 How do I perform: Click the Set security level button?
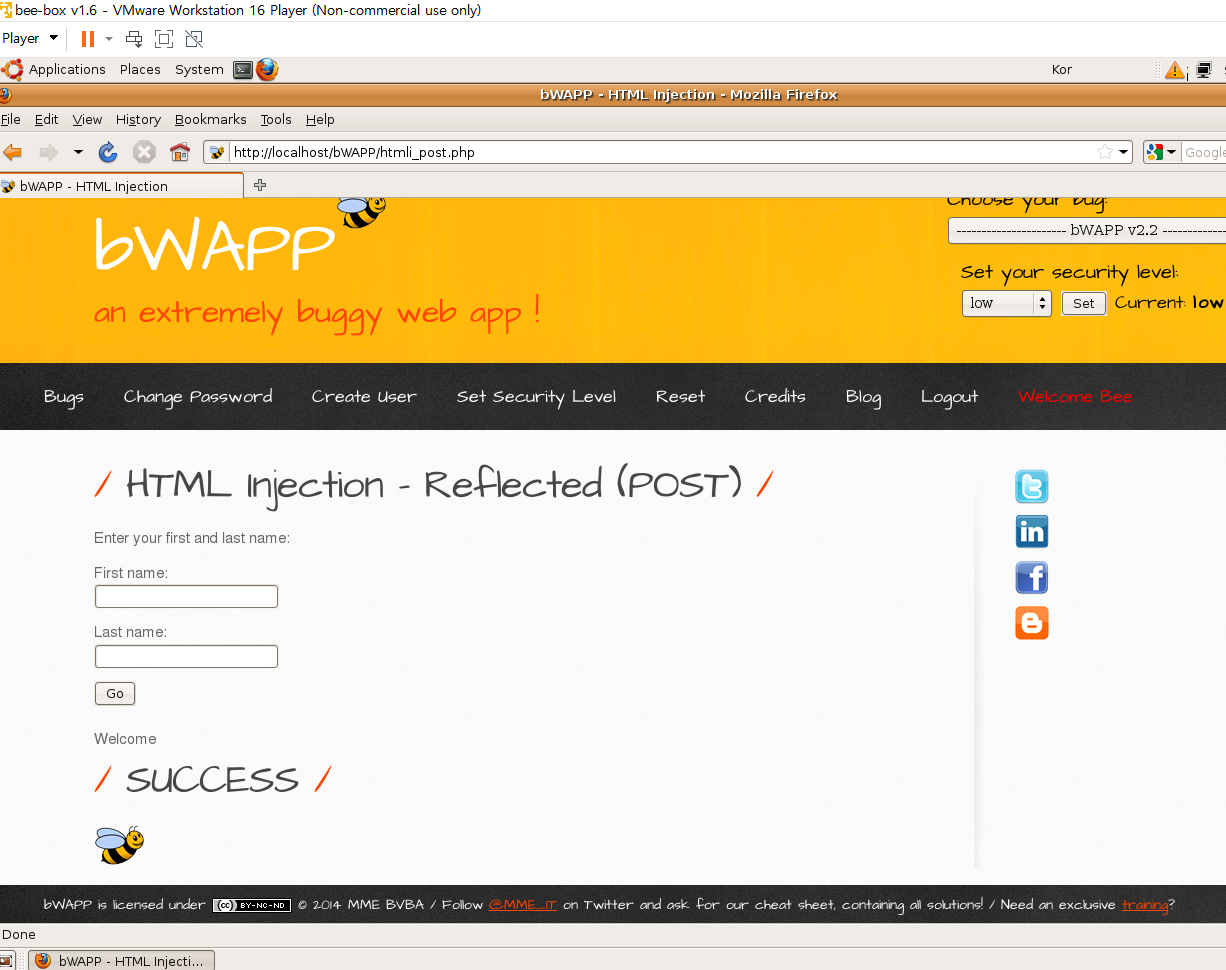(1084, 303)
